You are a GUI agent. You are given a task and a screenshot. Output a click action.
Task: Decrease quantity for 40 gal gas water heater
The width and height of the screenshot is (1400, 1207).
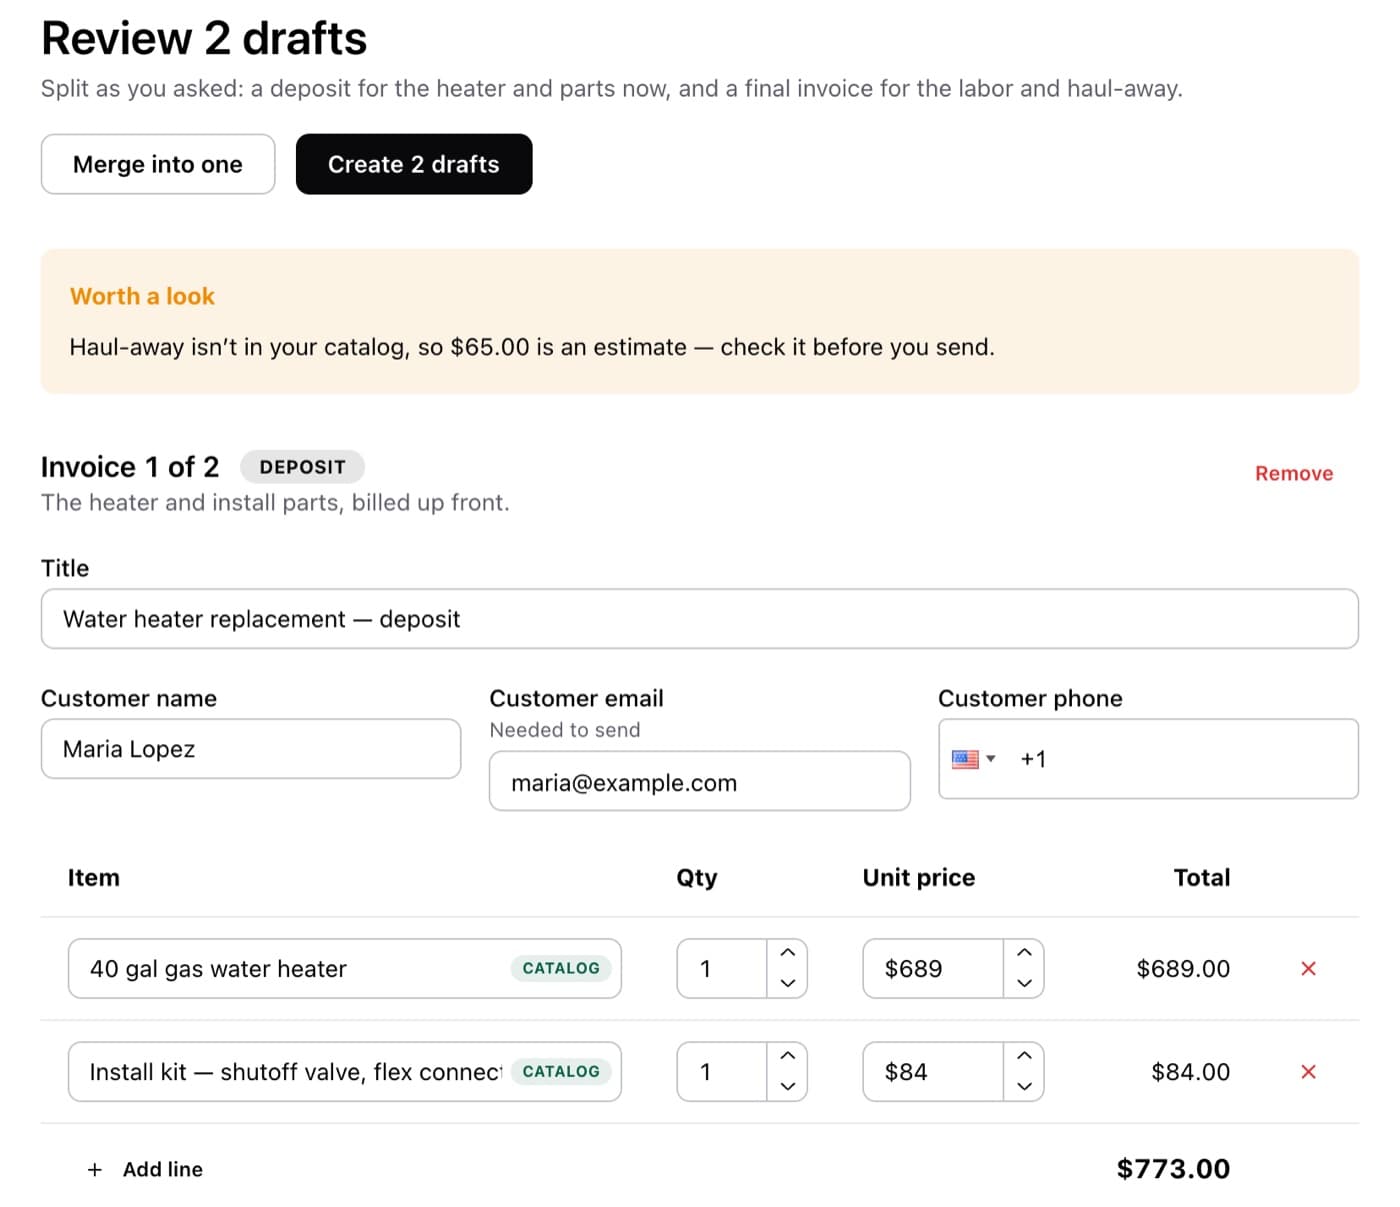pos(788,983)
